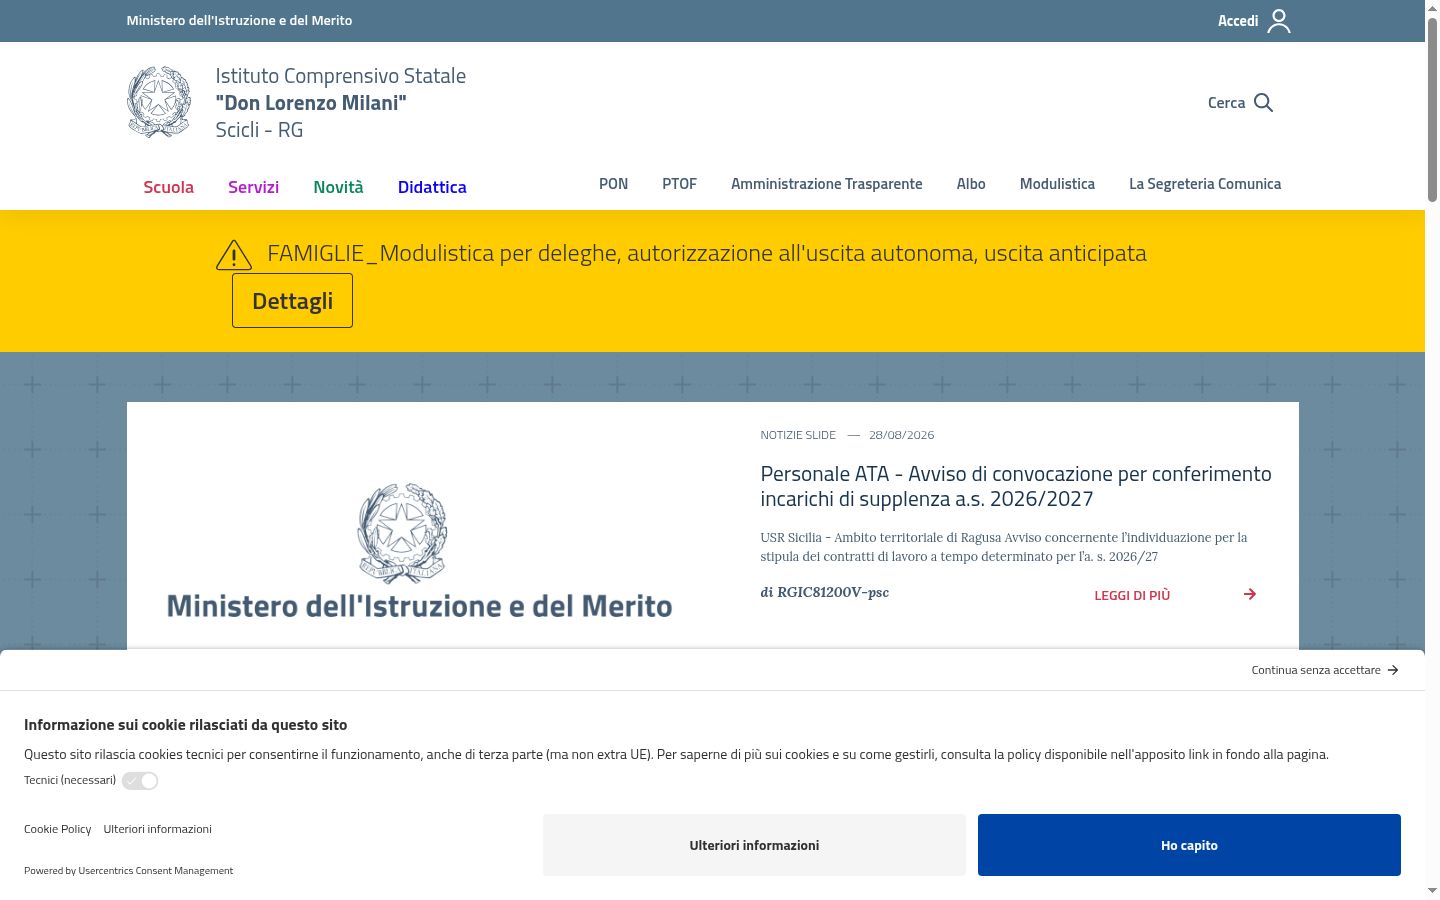Click LEGGI DI PIÙ link
Image resolution: width=1440 pixels, height=900 pixels.
[1132, 595]
